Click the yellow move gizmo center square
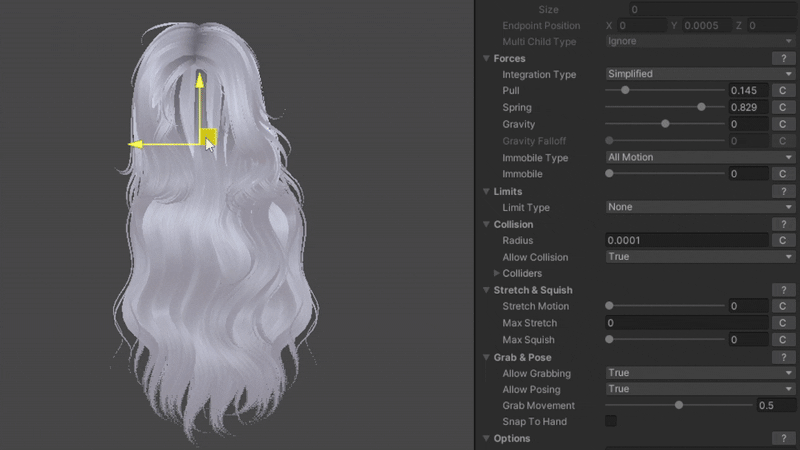Screen dimensions: 800x450 [208, 137]
